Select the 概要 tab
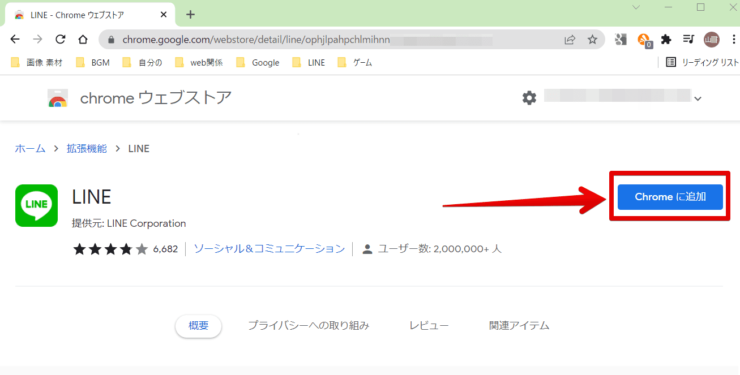The height and width of the screenshot is (375, 740). 198,325
